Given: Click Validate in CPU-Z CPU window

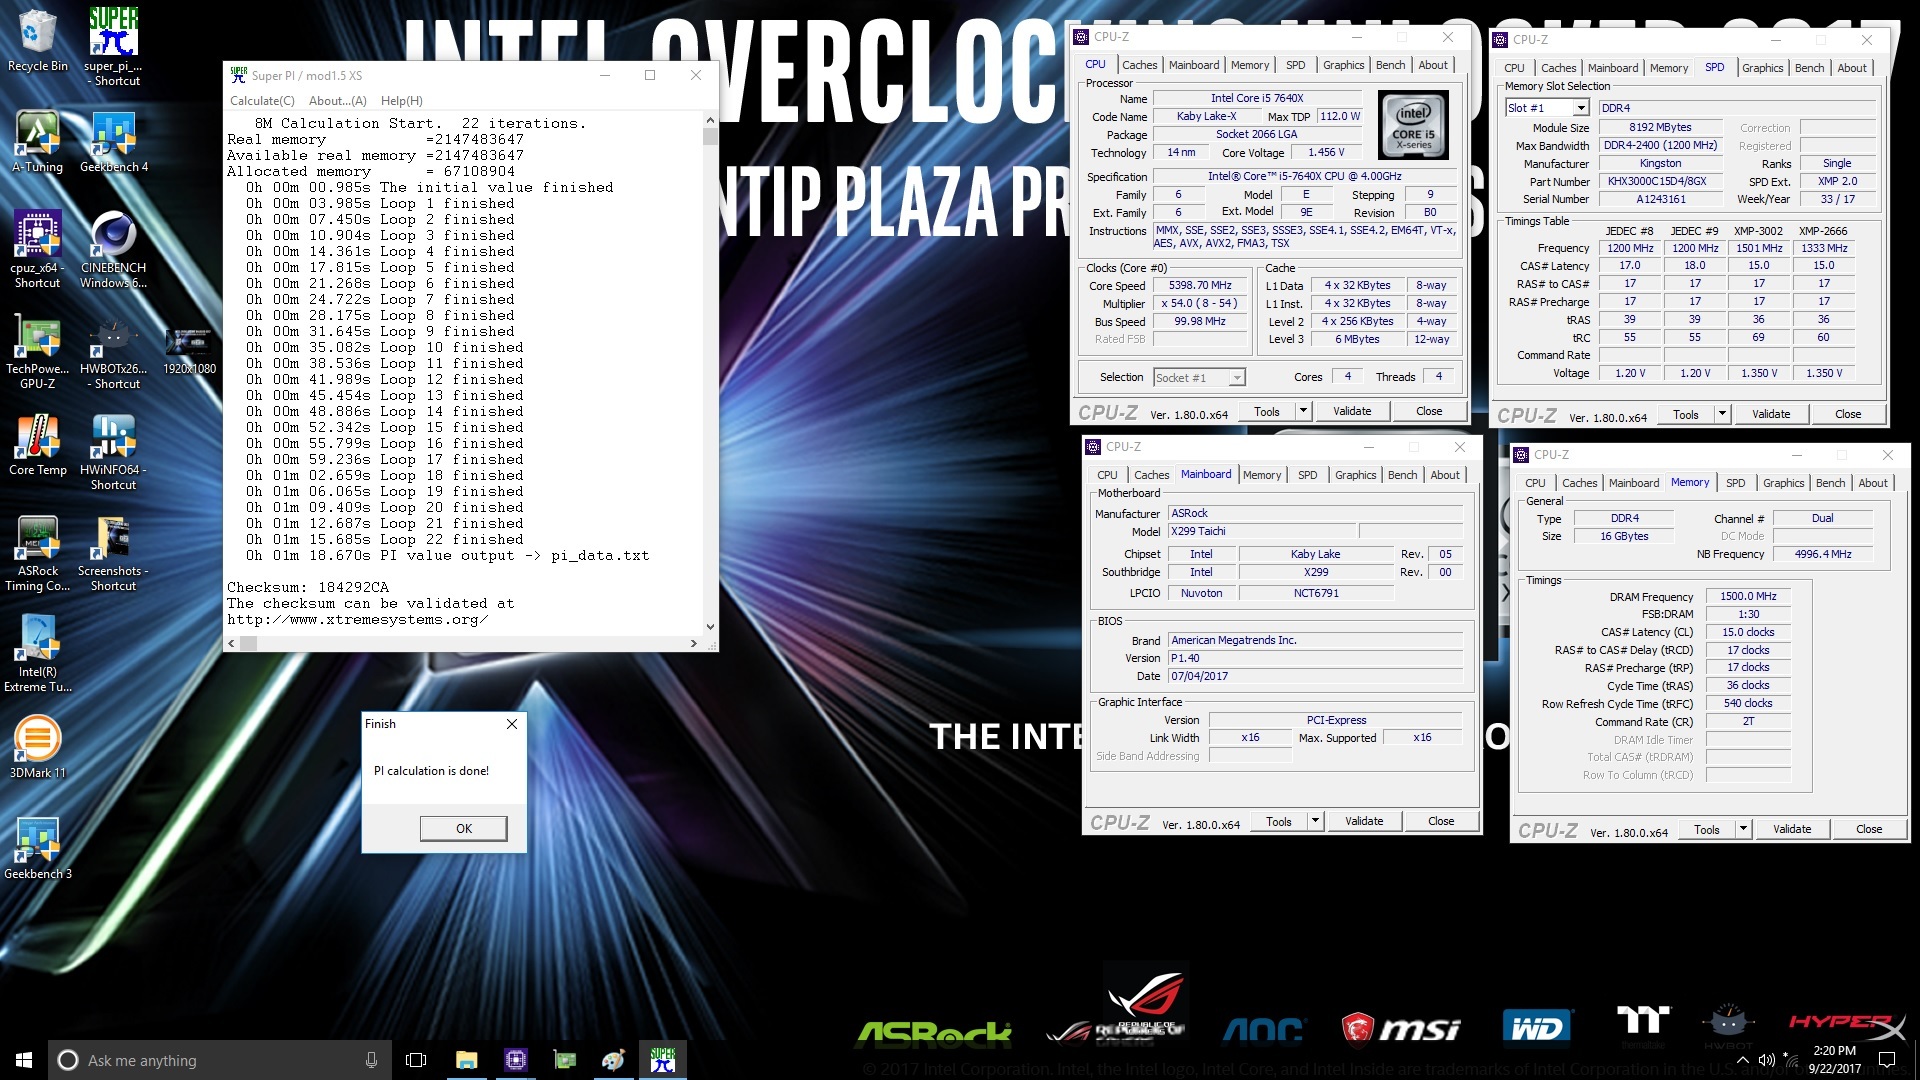Looking at the screenshot, I should (x=1352, y=411).
